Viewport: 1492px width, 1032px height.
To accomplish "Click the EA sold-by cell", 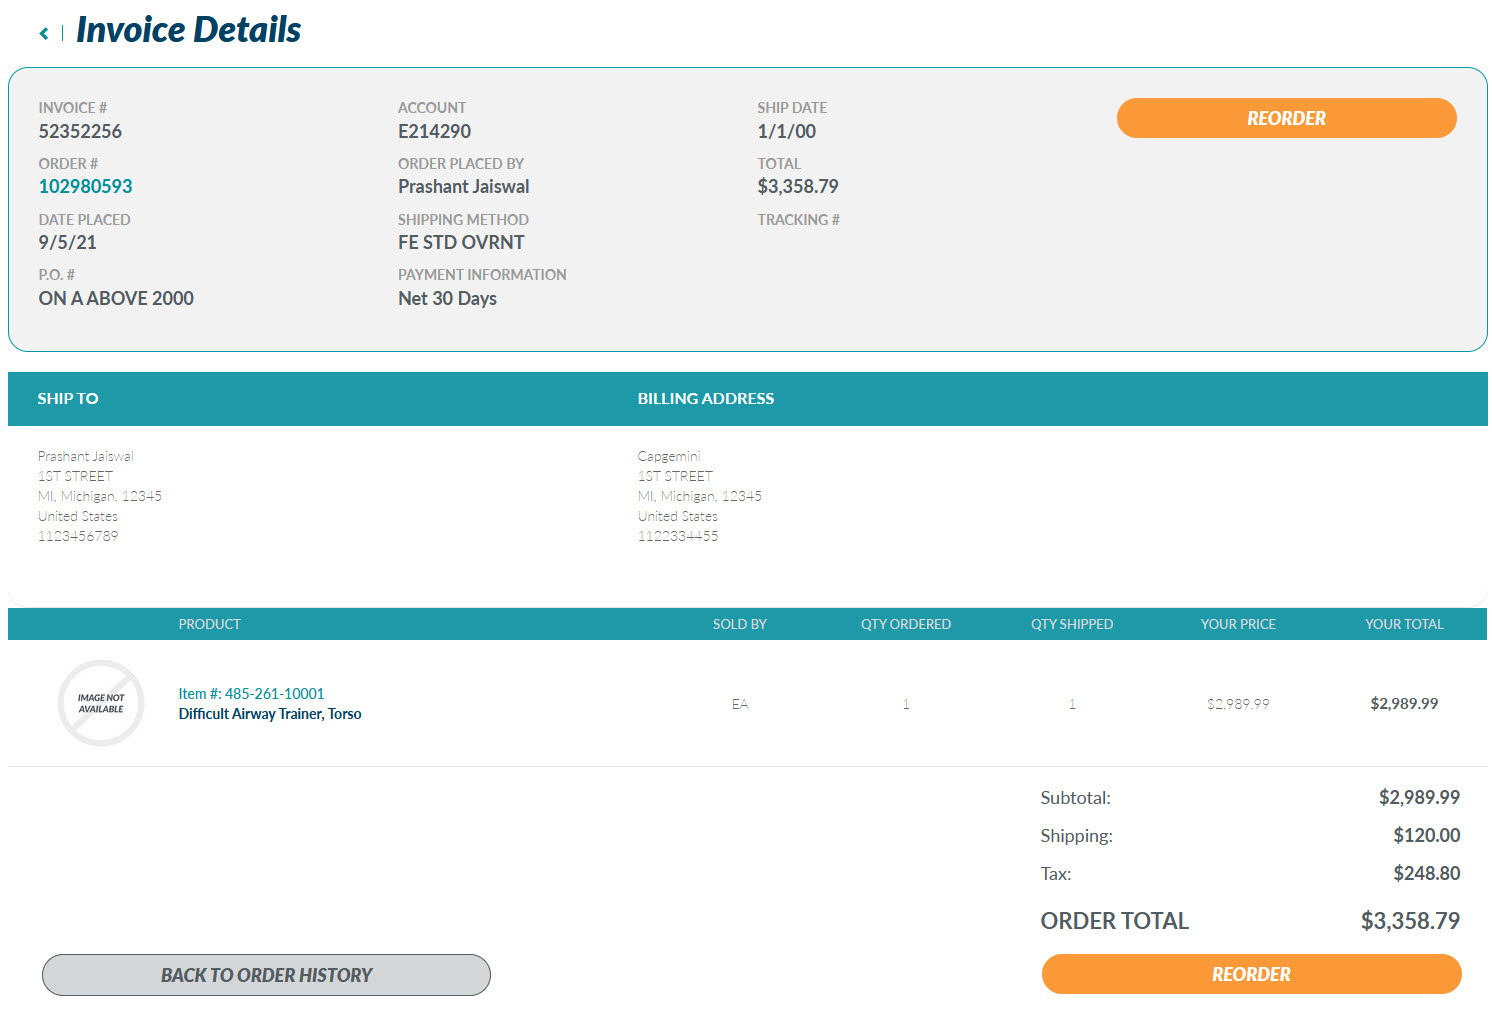I will (x=740, y=704).
